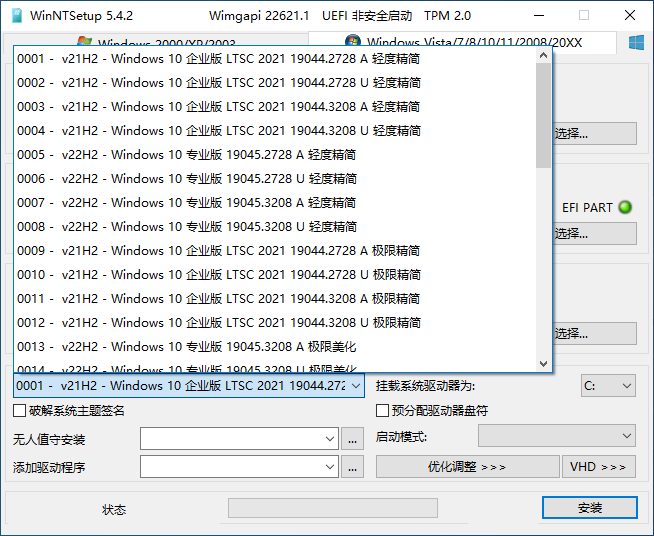Click the Windows logo icon at top right
Screen dimensions: 654x536
point(636,43)
